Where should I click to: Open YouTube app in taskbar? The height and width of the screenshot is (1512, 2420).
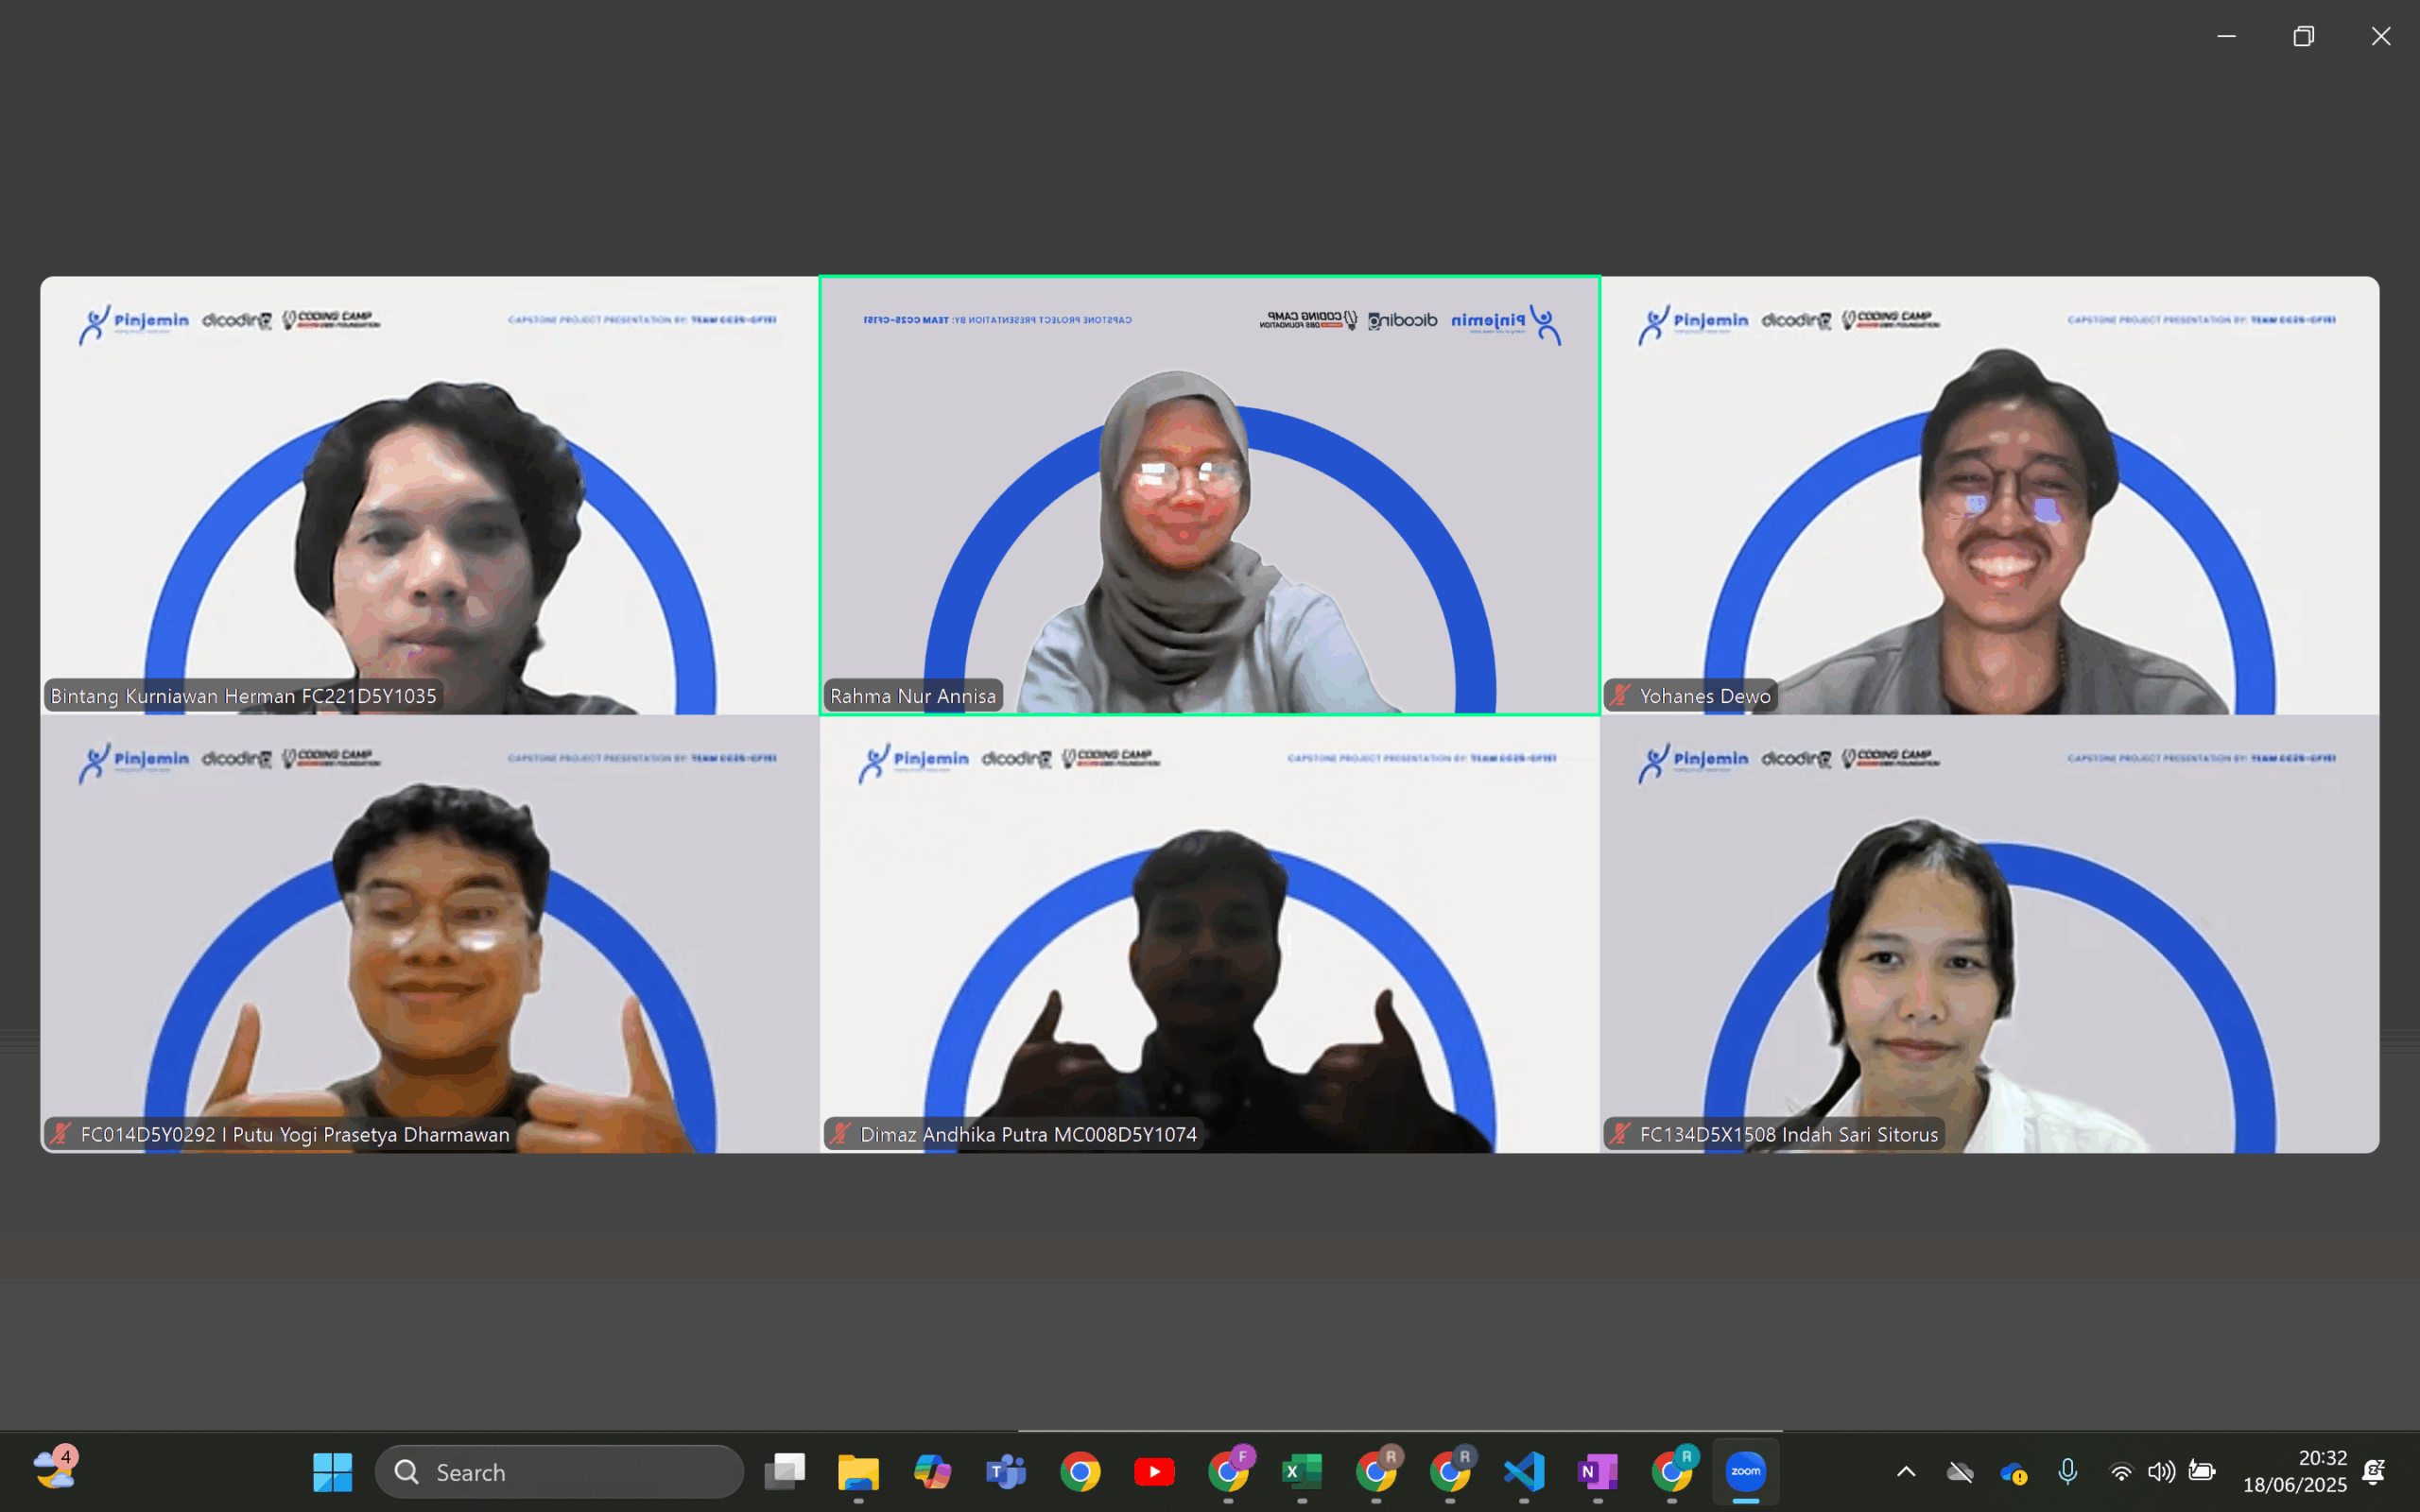click(x=1154, y=1471)
